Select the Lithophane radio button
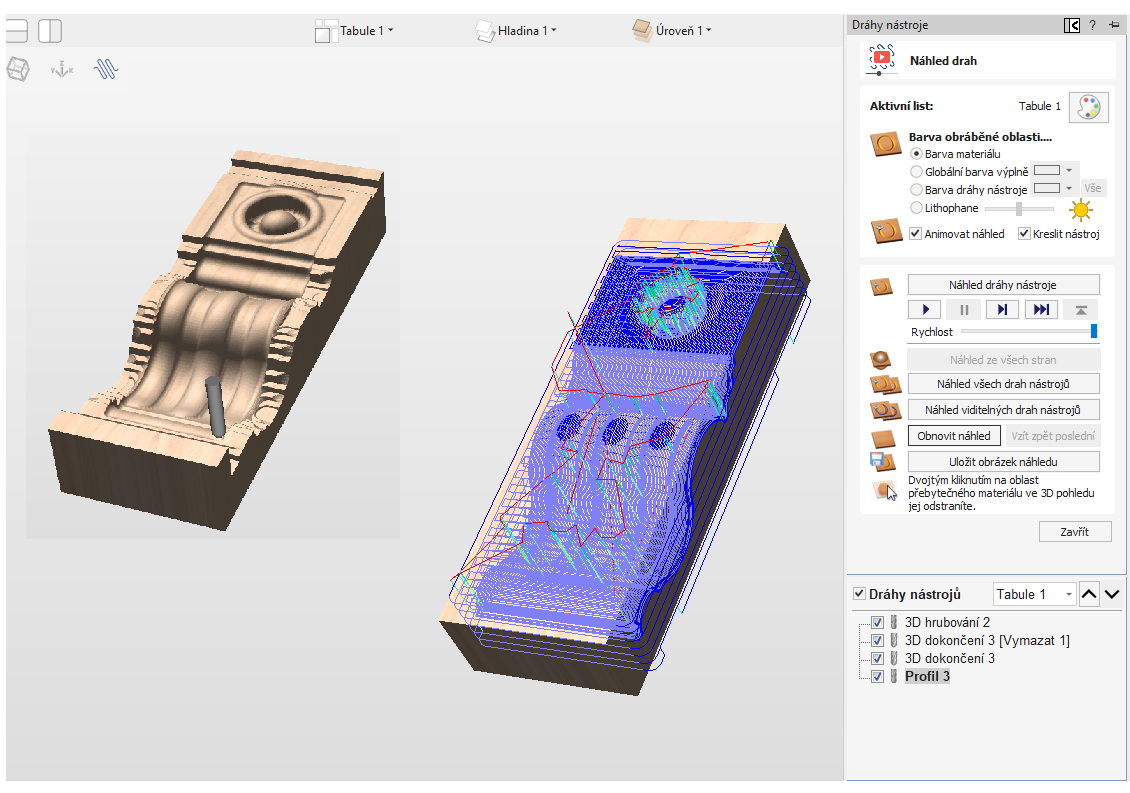 pos(917,208)
